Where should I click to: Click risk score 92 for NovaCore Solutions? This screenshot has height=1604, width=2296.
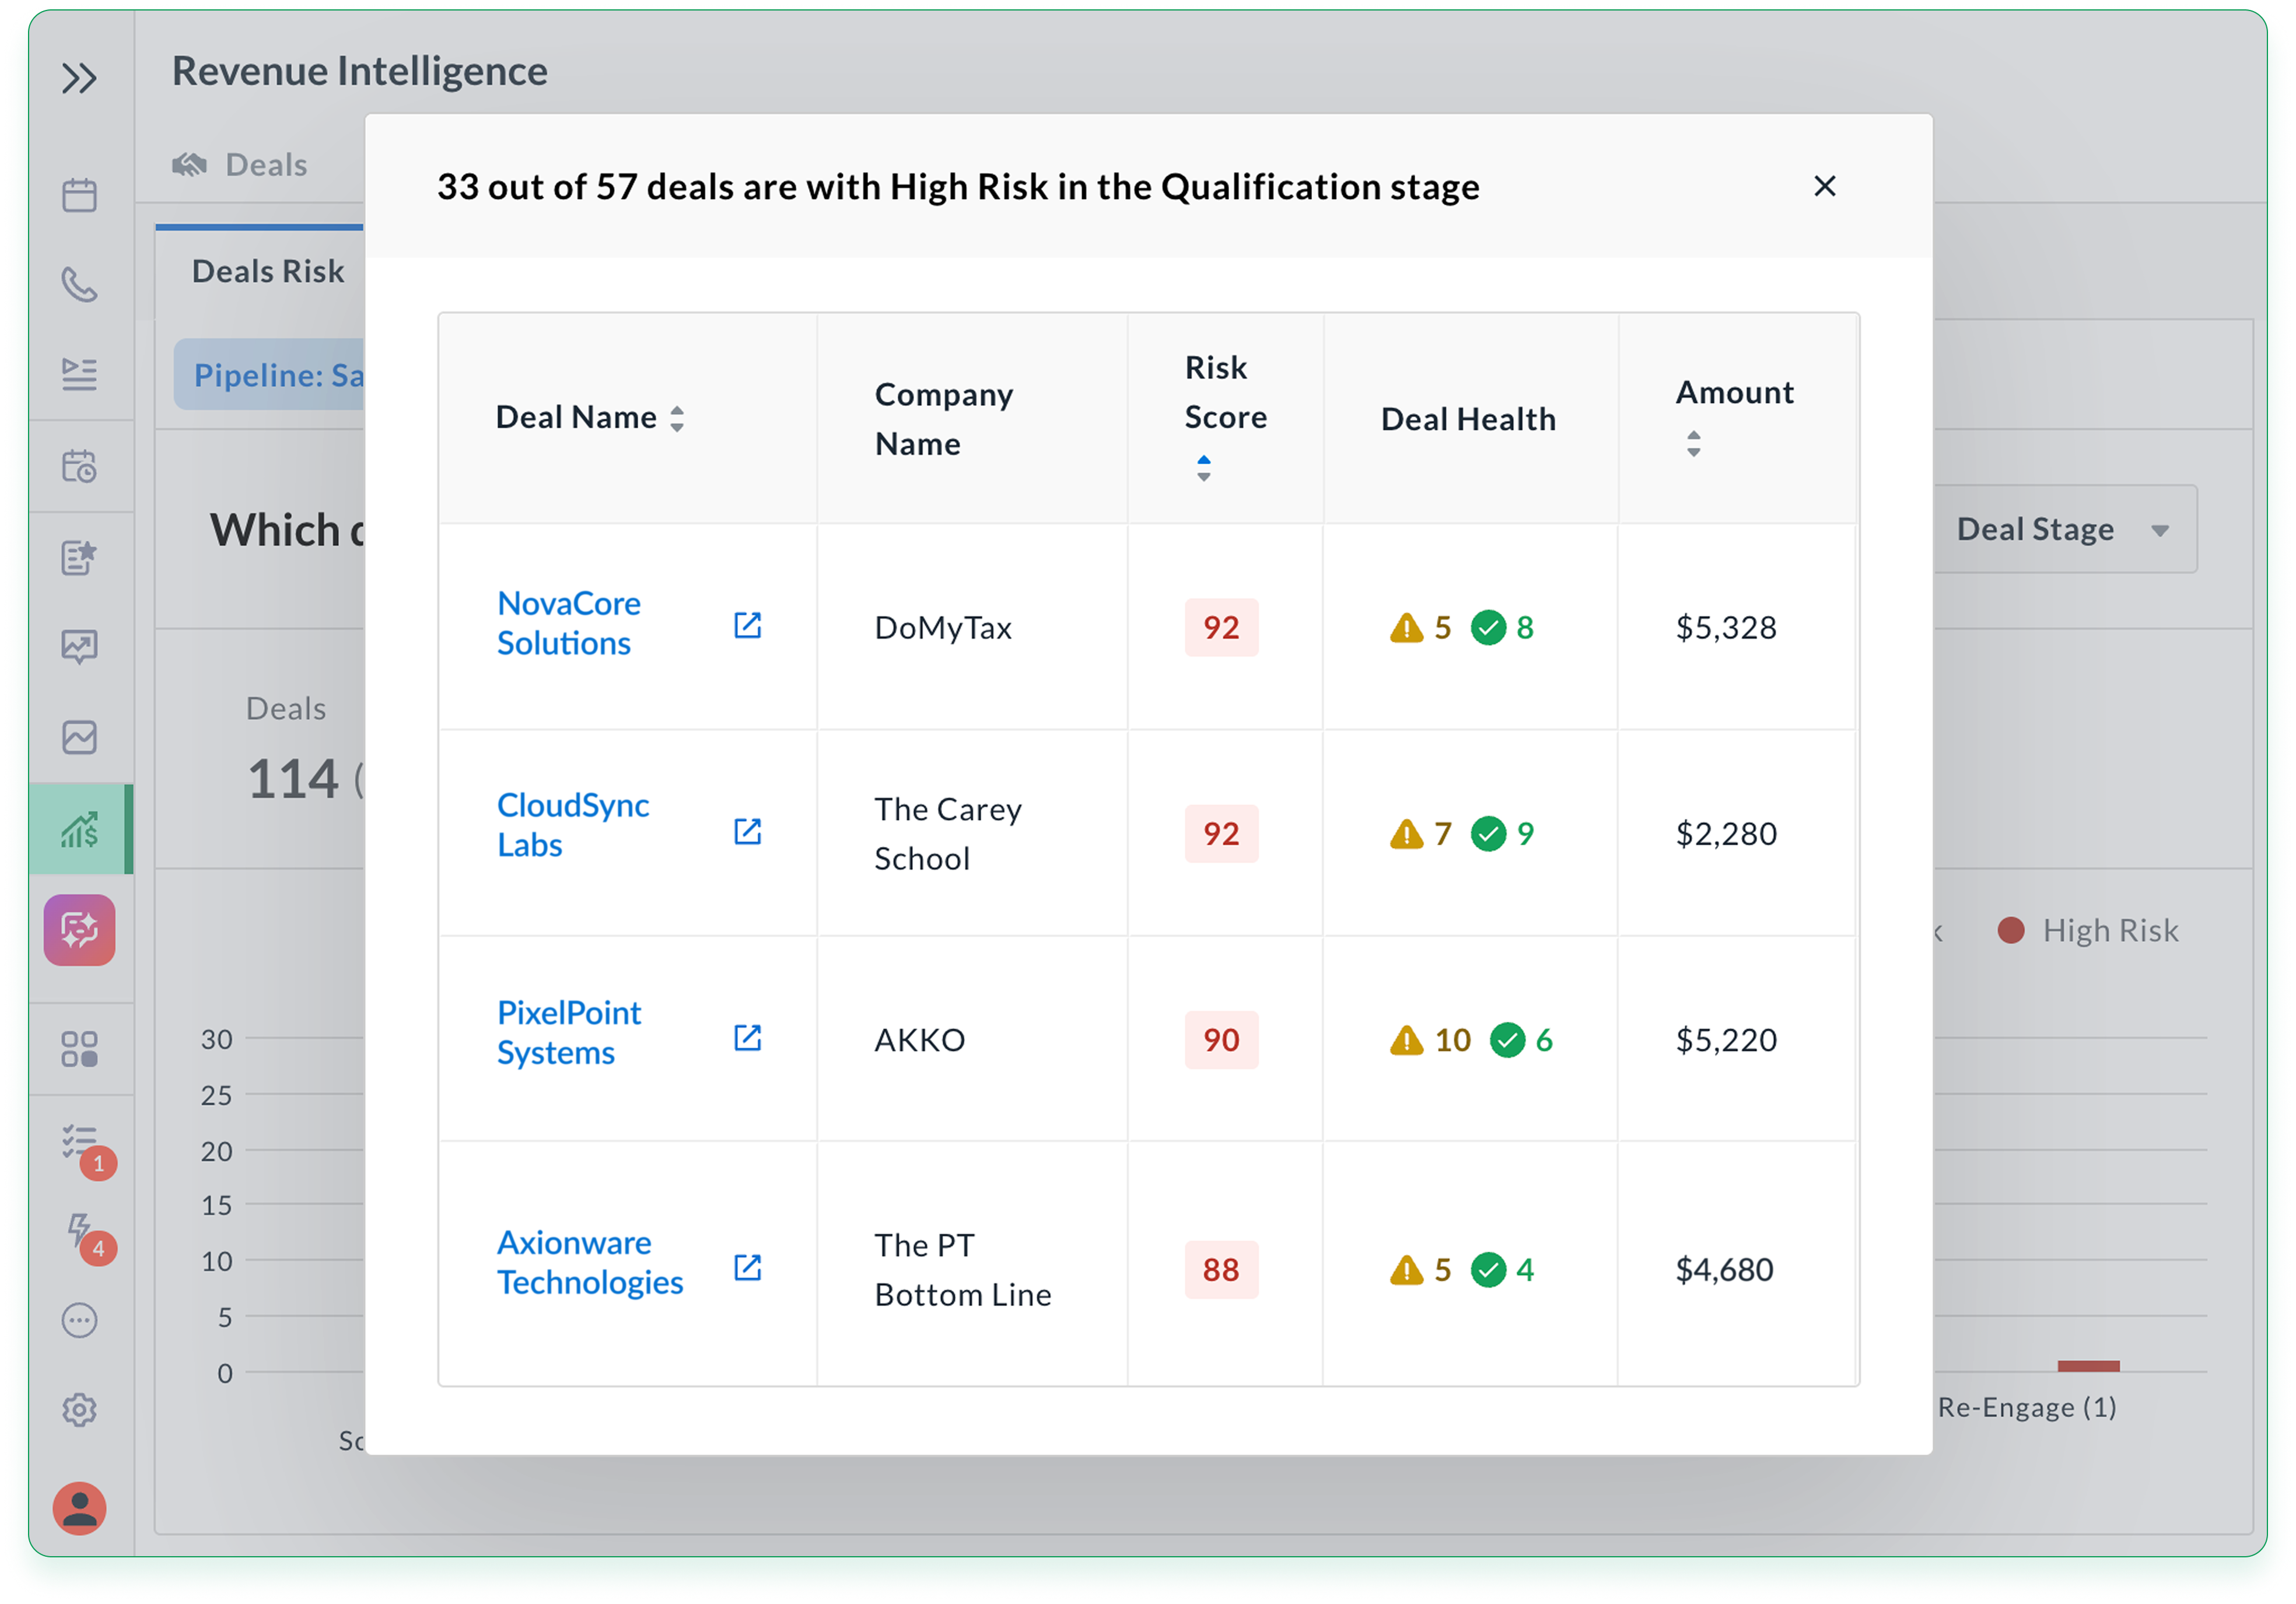(x=1221, y=627)
